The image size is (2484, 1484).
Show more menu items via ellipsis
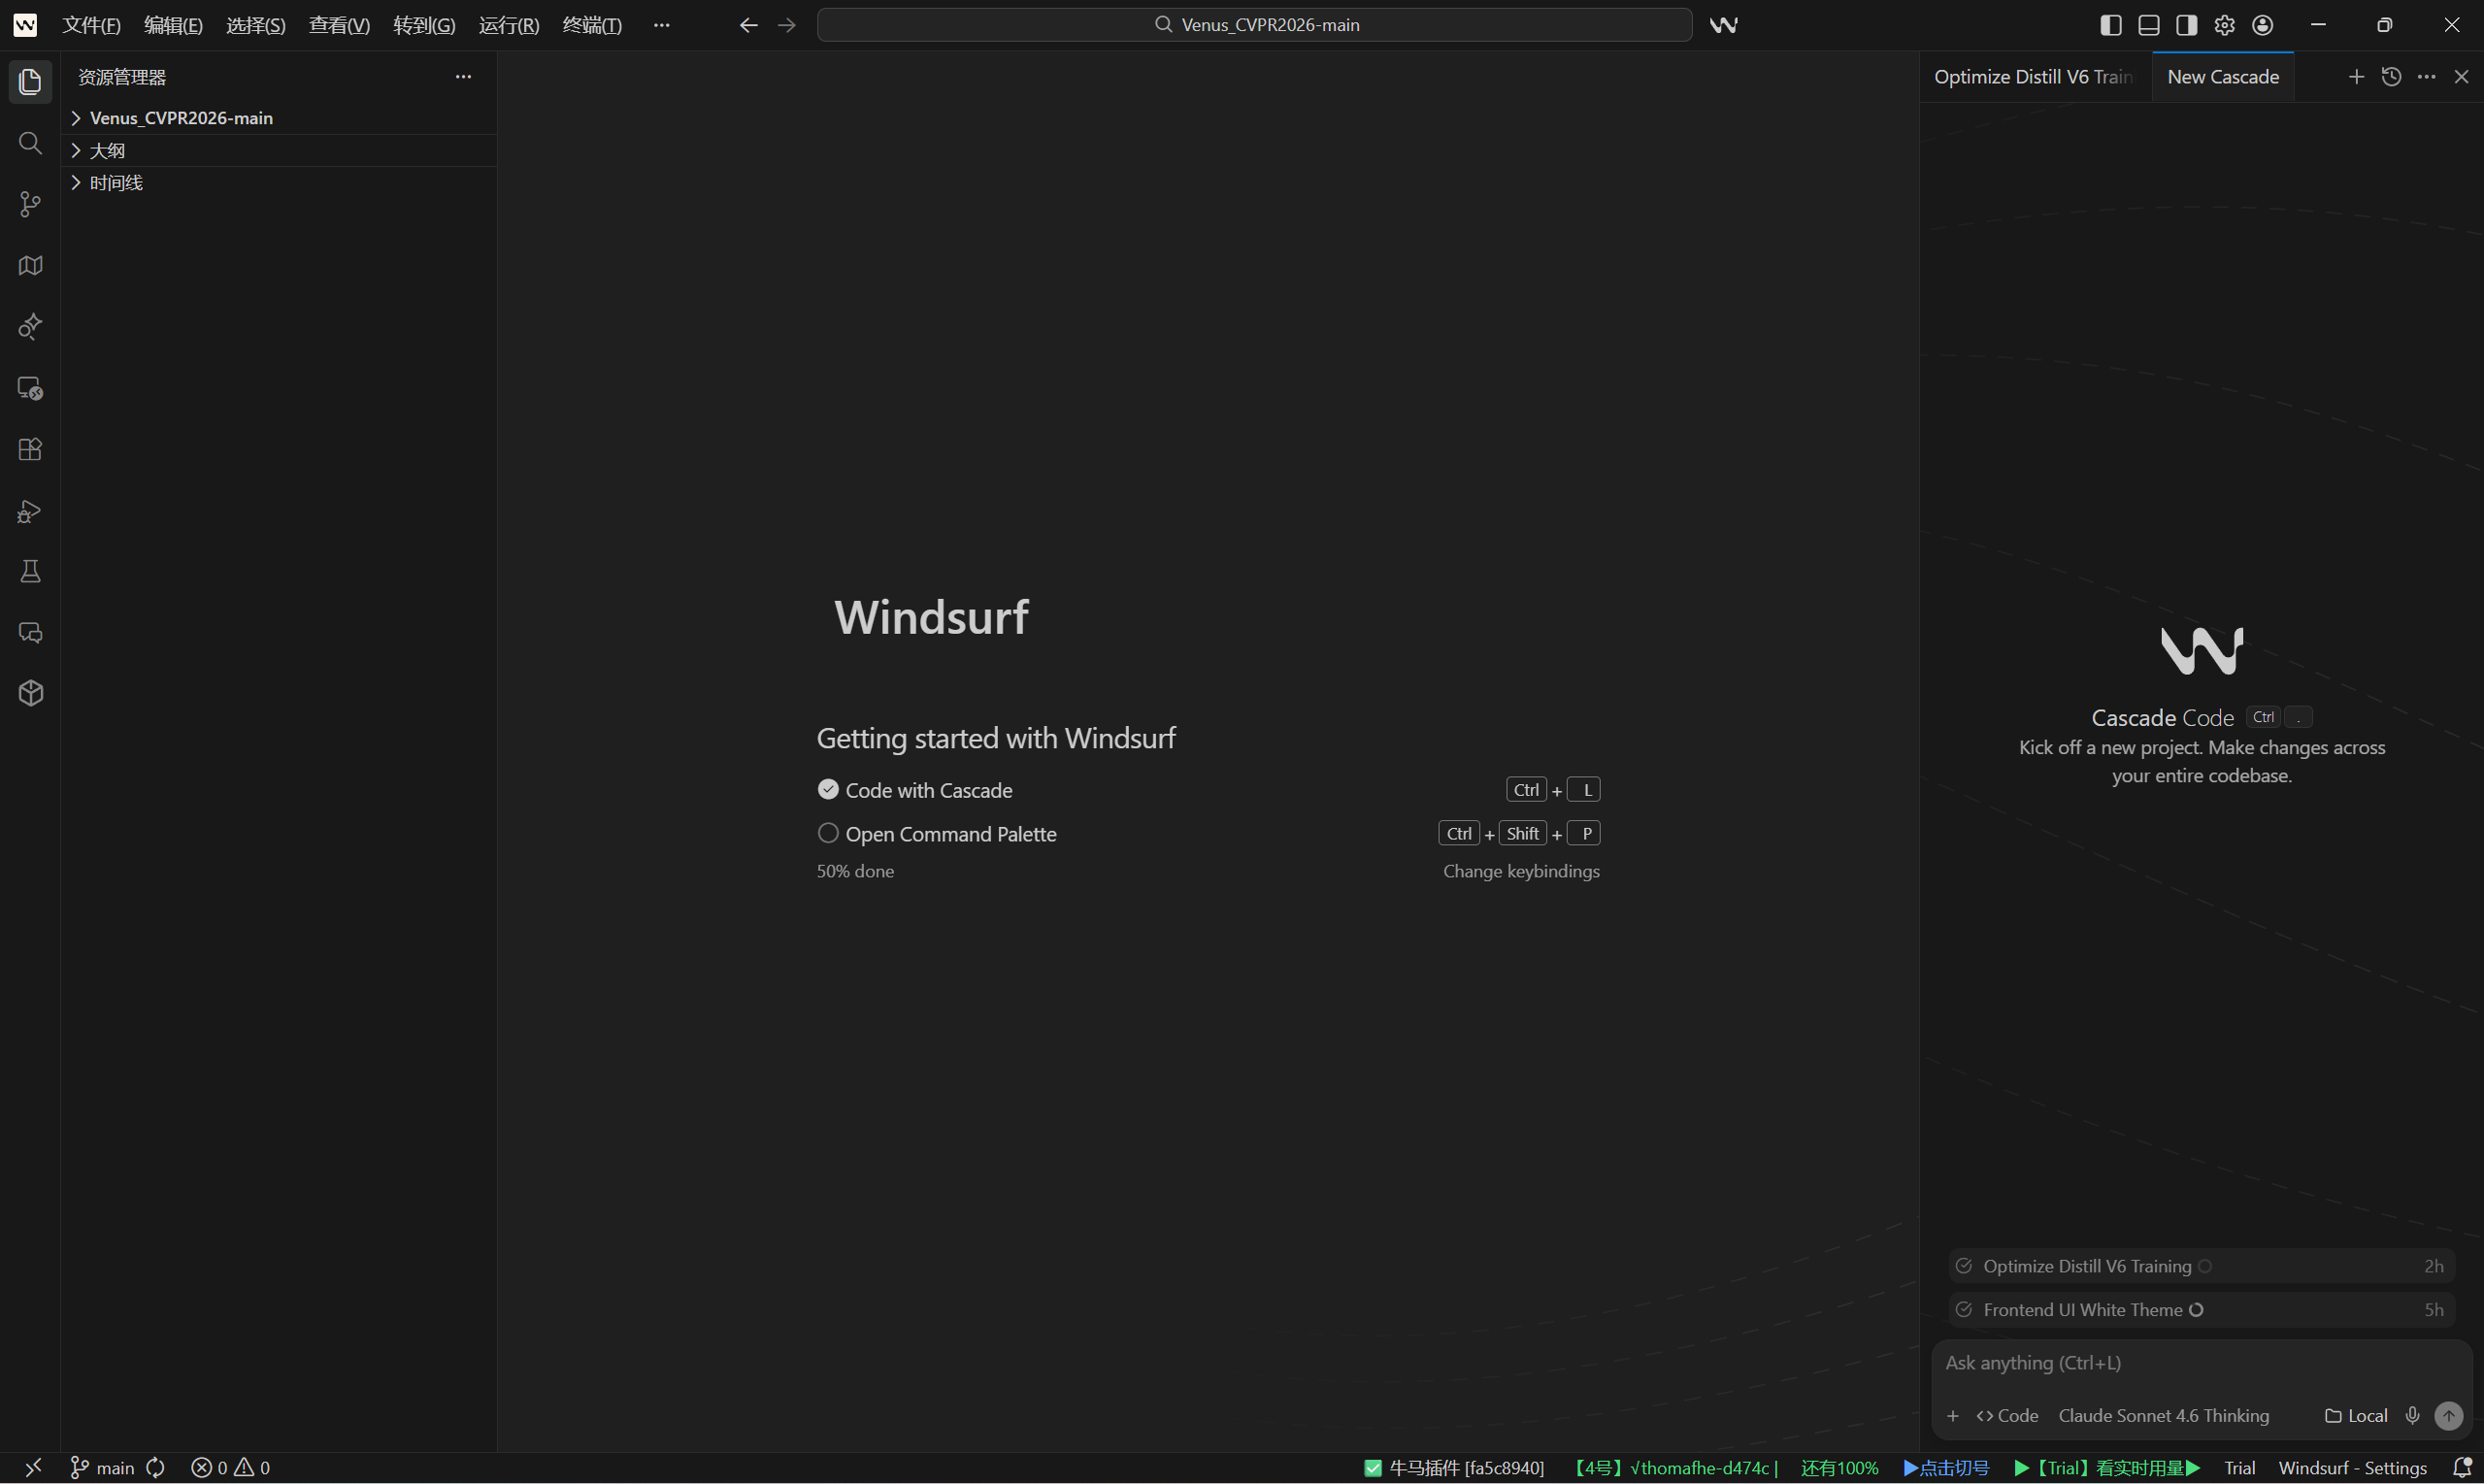(x=661, y=25)
